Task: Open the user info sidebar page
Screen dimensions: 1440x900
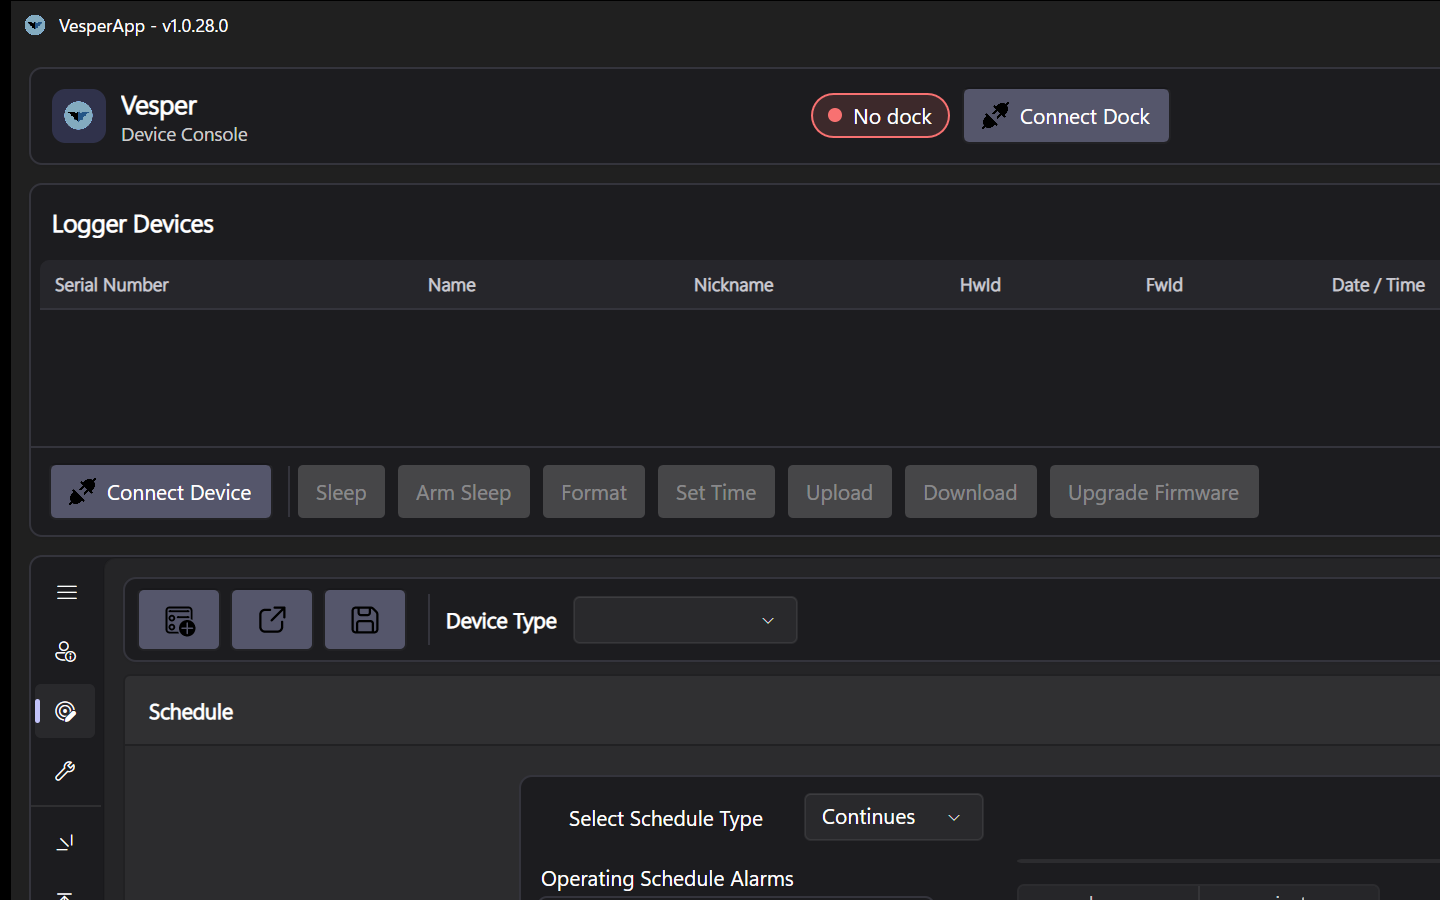Action: coord(66,652)
